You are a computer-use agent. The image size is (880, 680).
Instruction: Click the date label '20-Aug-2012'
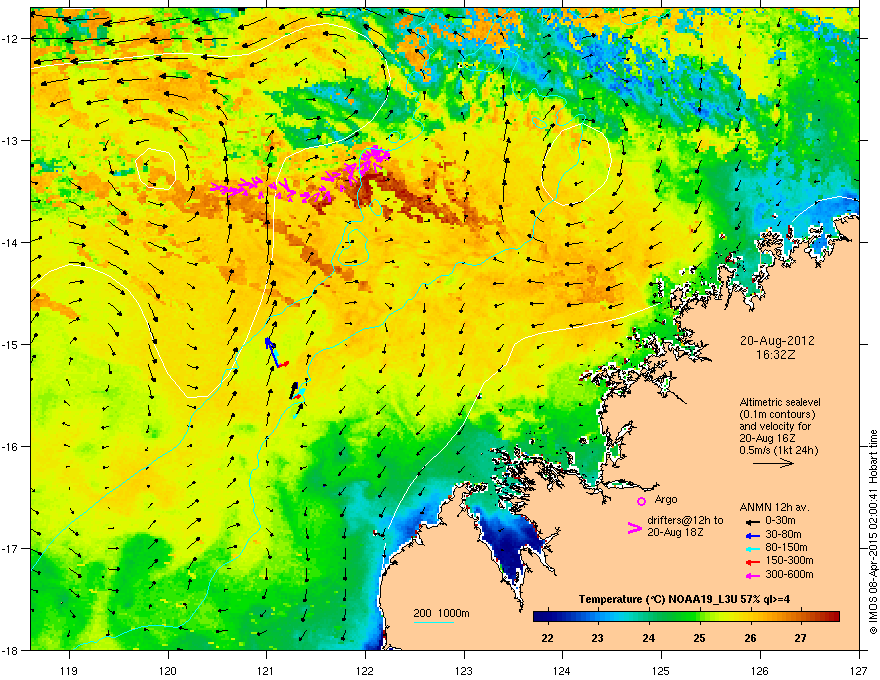[x=777, y=341]
